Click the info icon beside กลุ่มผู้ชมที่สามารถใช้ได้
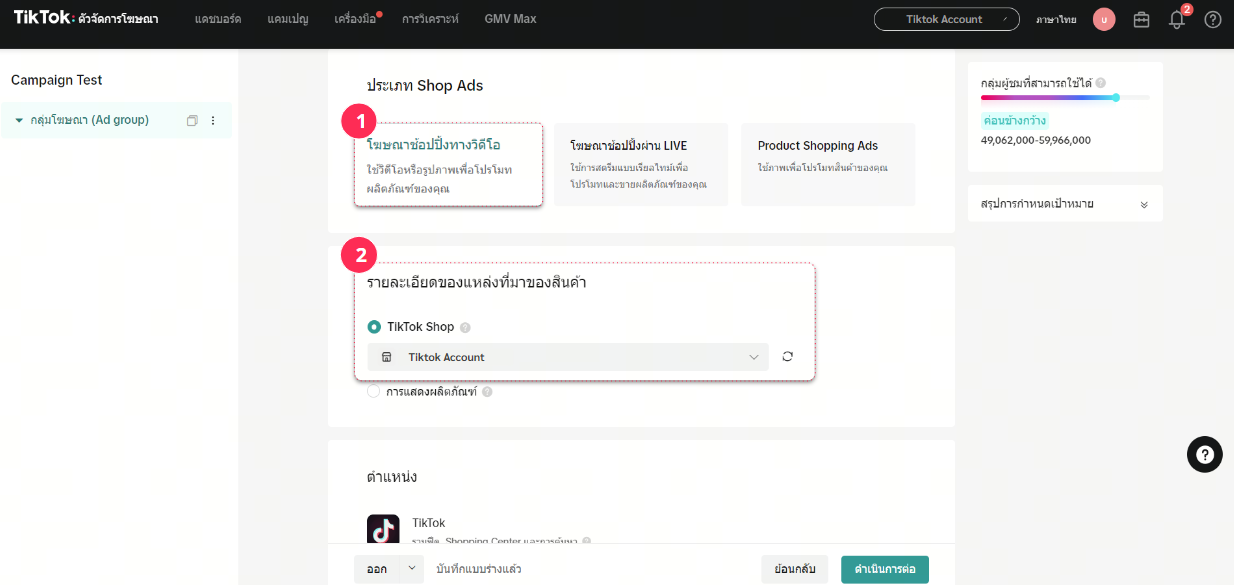1234x585 pixels. point(1100,84)
